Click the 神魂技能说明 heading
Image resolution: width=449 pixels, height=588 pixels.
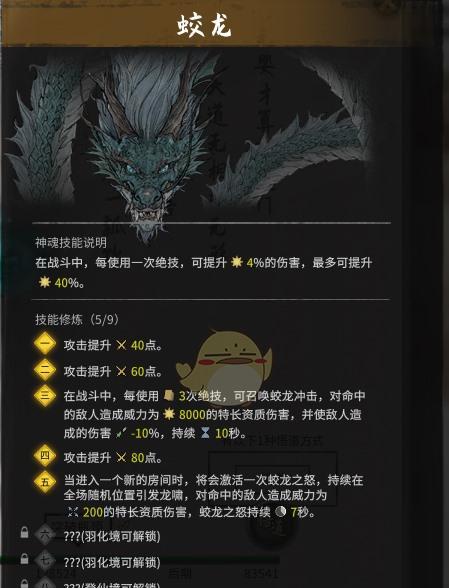coord(71,243)
